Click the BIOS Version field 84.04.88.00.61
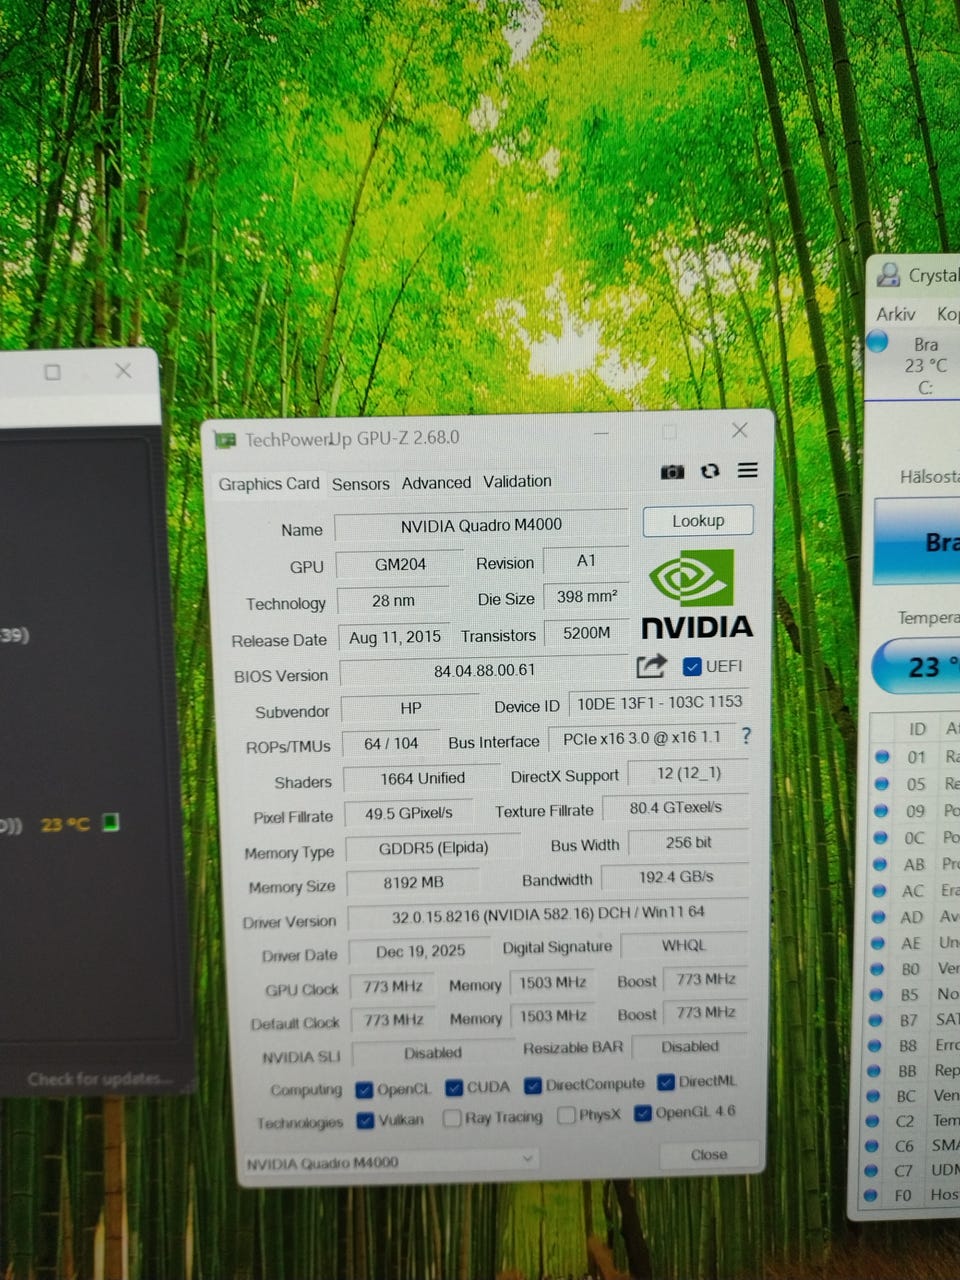Viewport: 960px width, 1280px height. (x=484, y=670)
